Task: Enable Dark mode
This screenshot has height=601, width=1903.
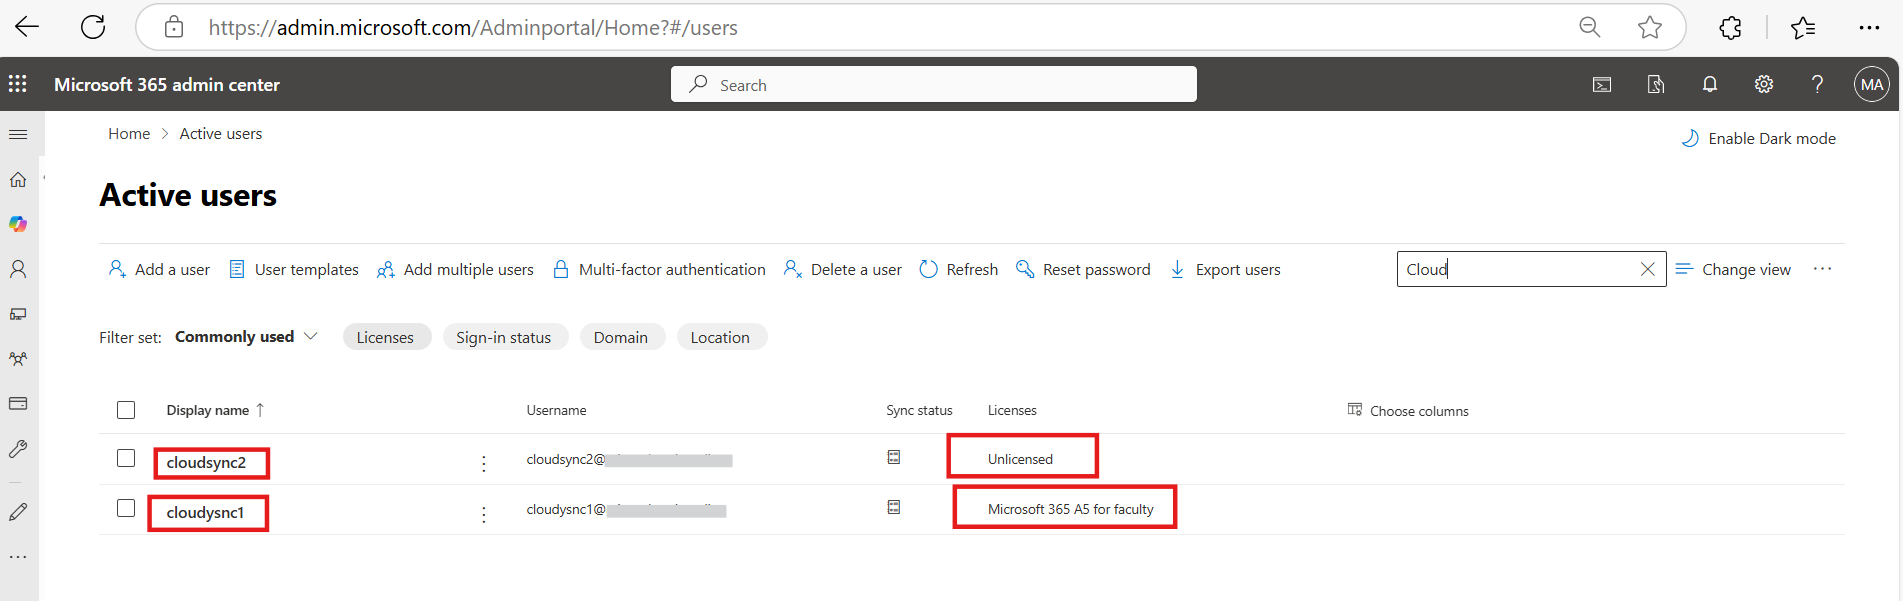Action: (1759, 138)
